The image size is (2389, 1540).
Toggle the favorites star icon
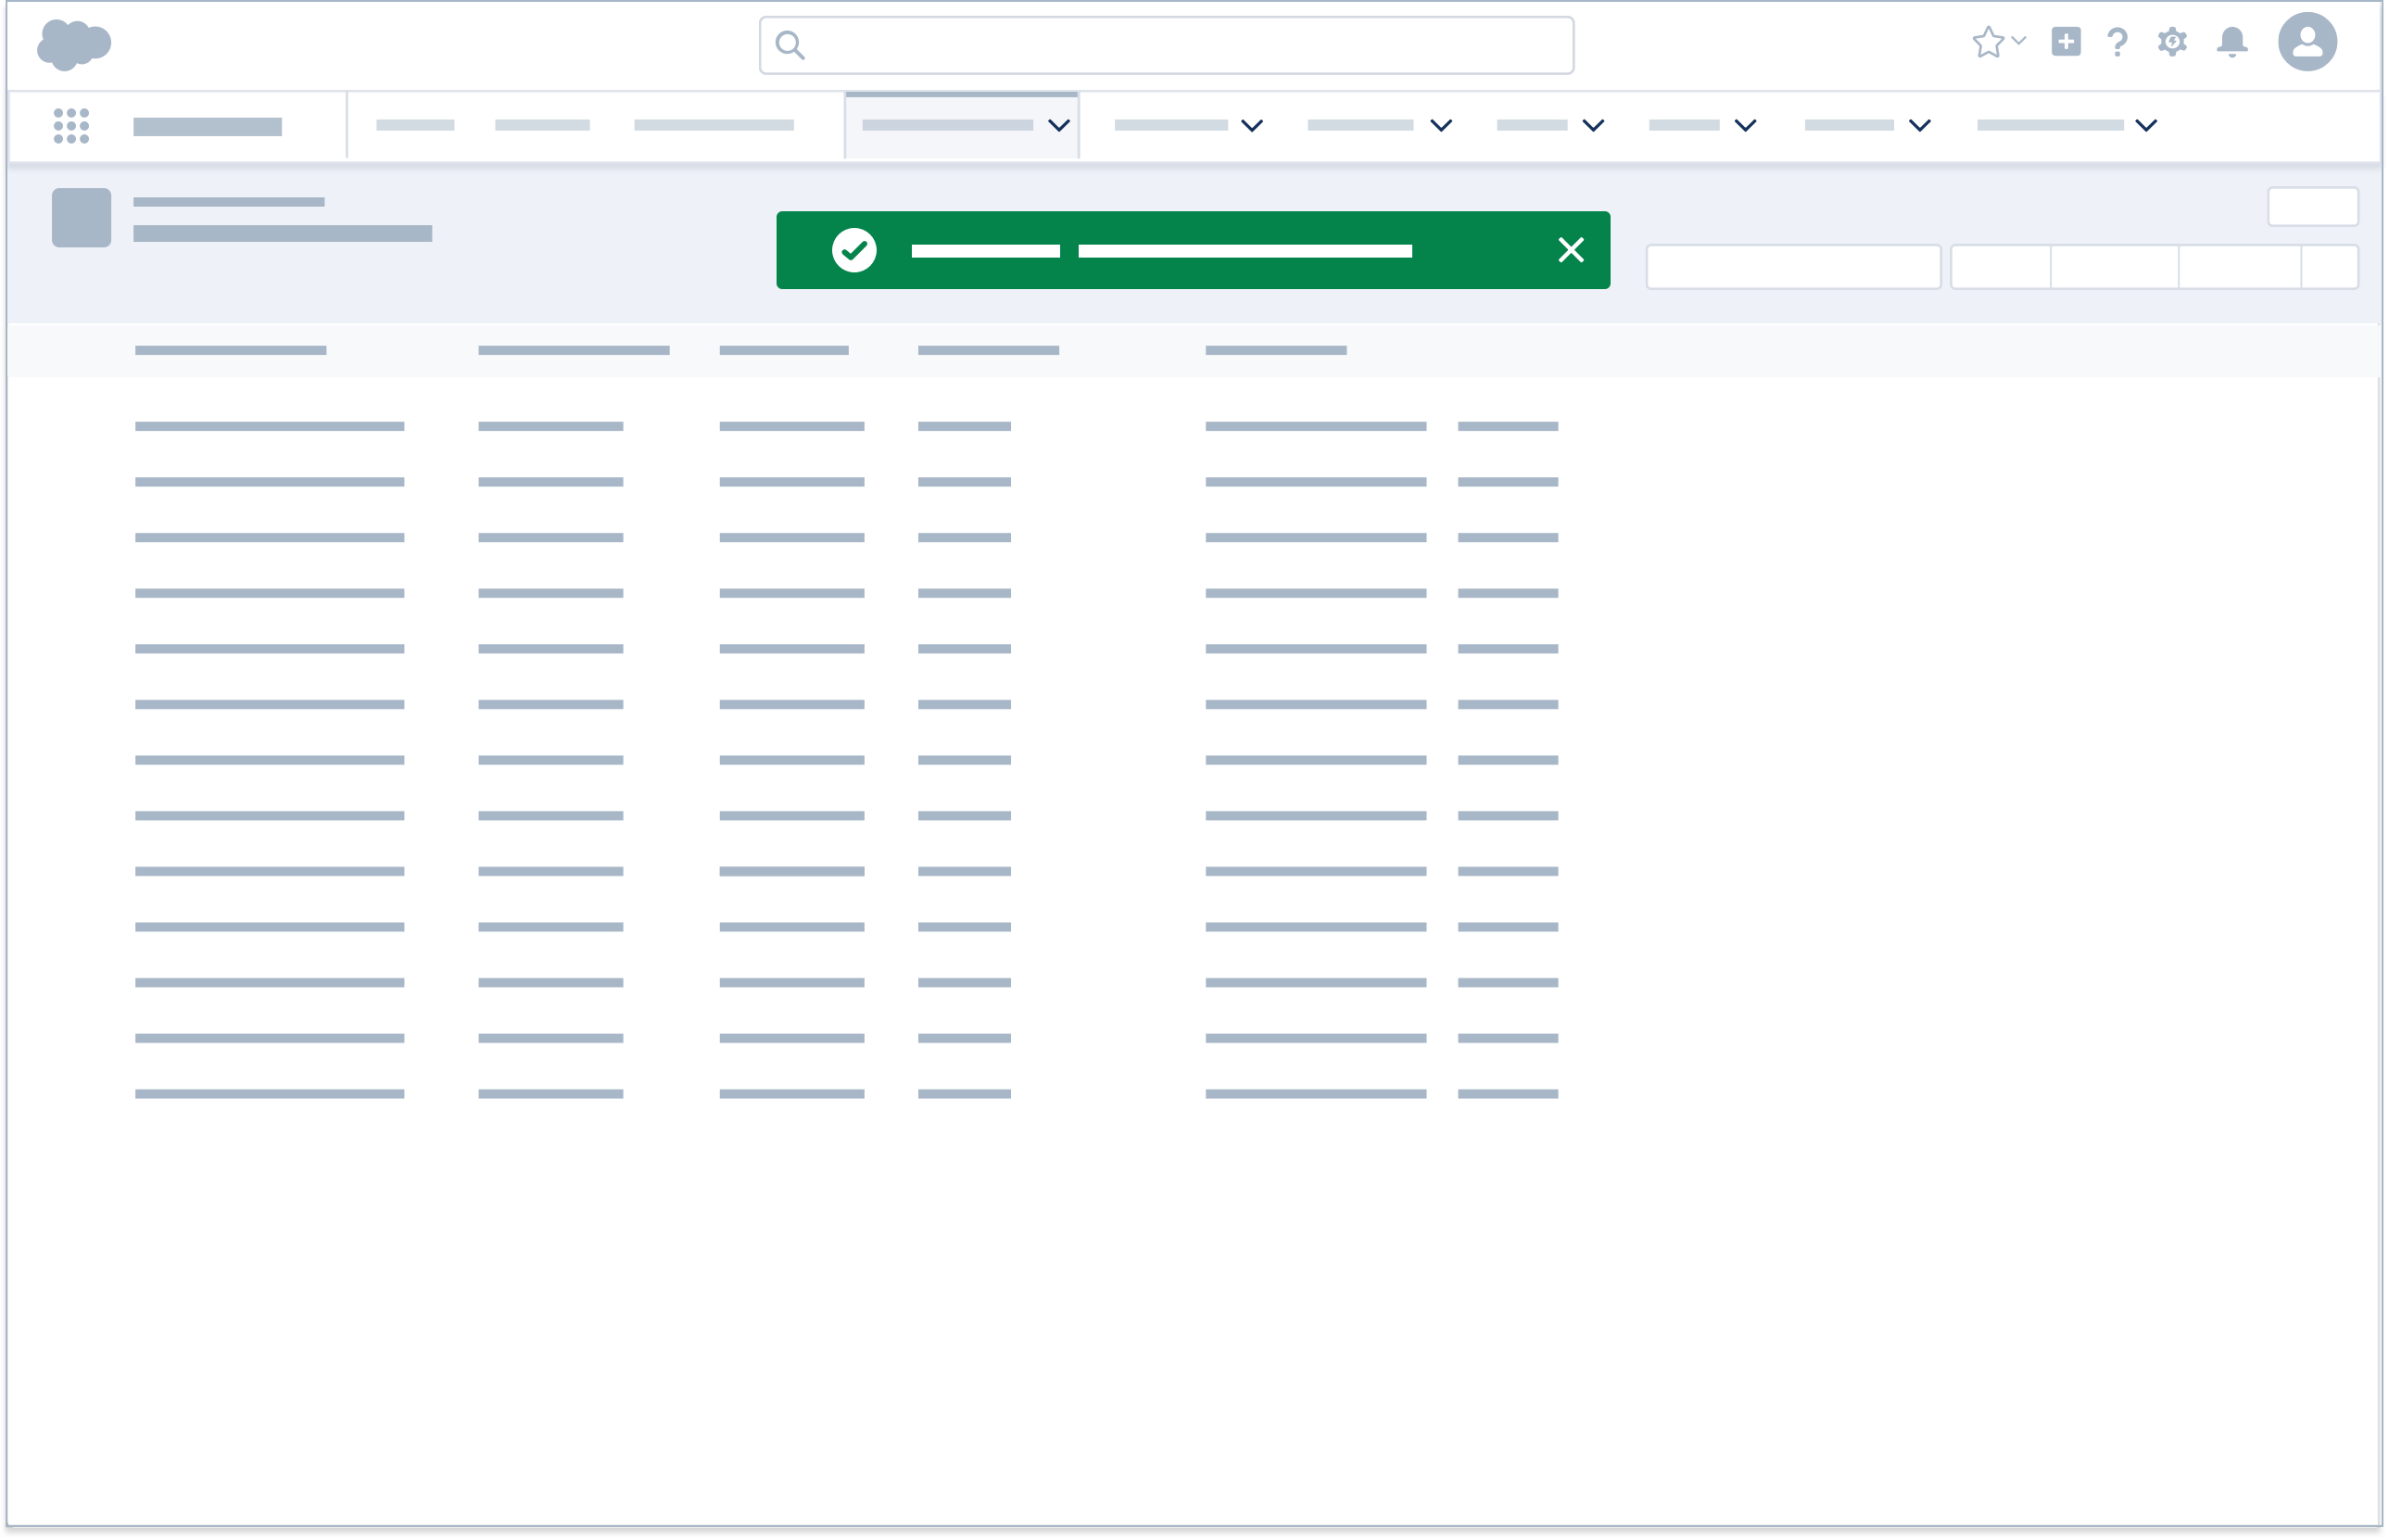point(1988,42)
